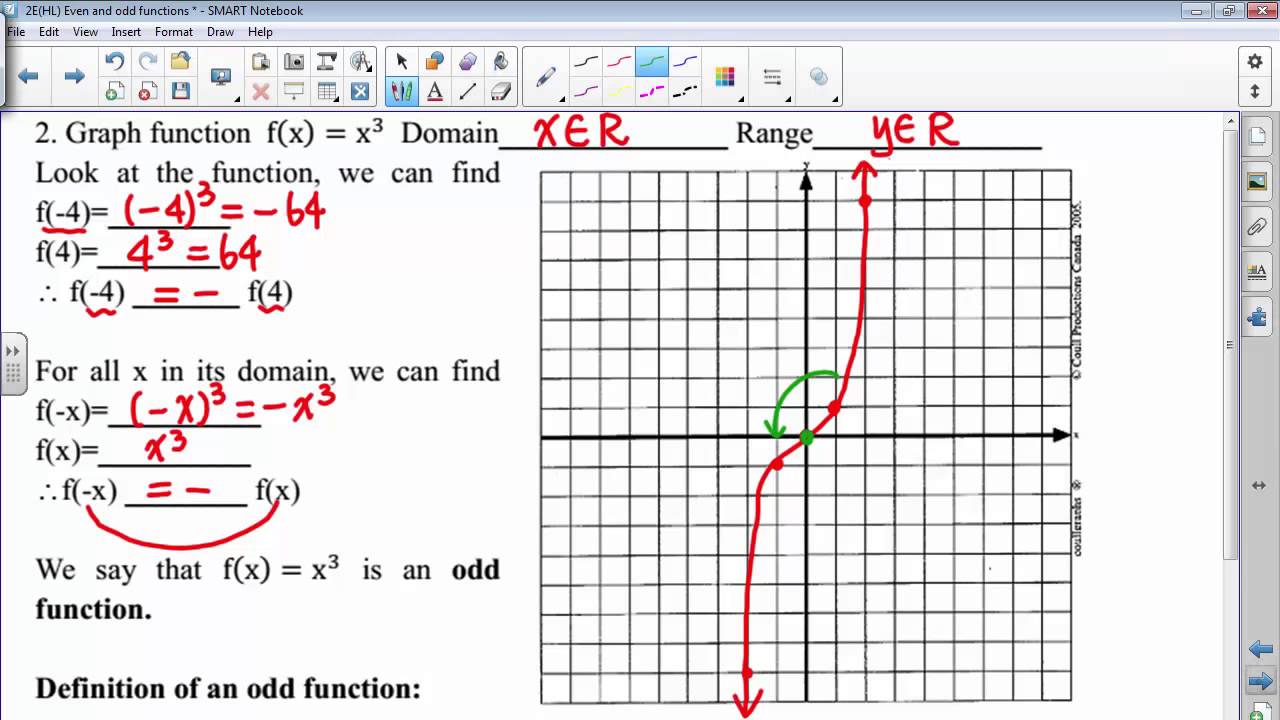Move sidebar using the double-arrow icon
Viewport: 1280px width, 720px height.
point(1259,485)
